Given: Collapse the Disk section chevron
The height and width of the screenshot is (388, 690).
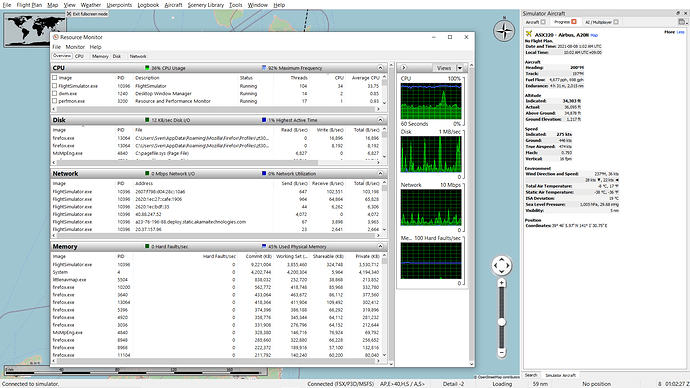Looking at the screenshot, I should 380,120.
